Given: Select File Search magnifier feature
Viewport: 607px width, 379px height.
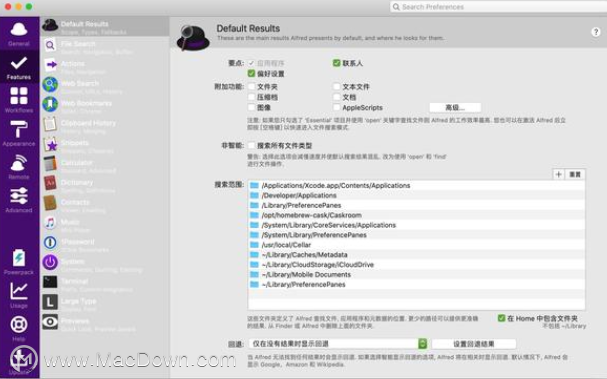Looking at the screenshot, I should click(x=105, y=46).
